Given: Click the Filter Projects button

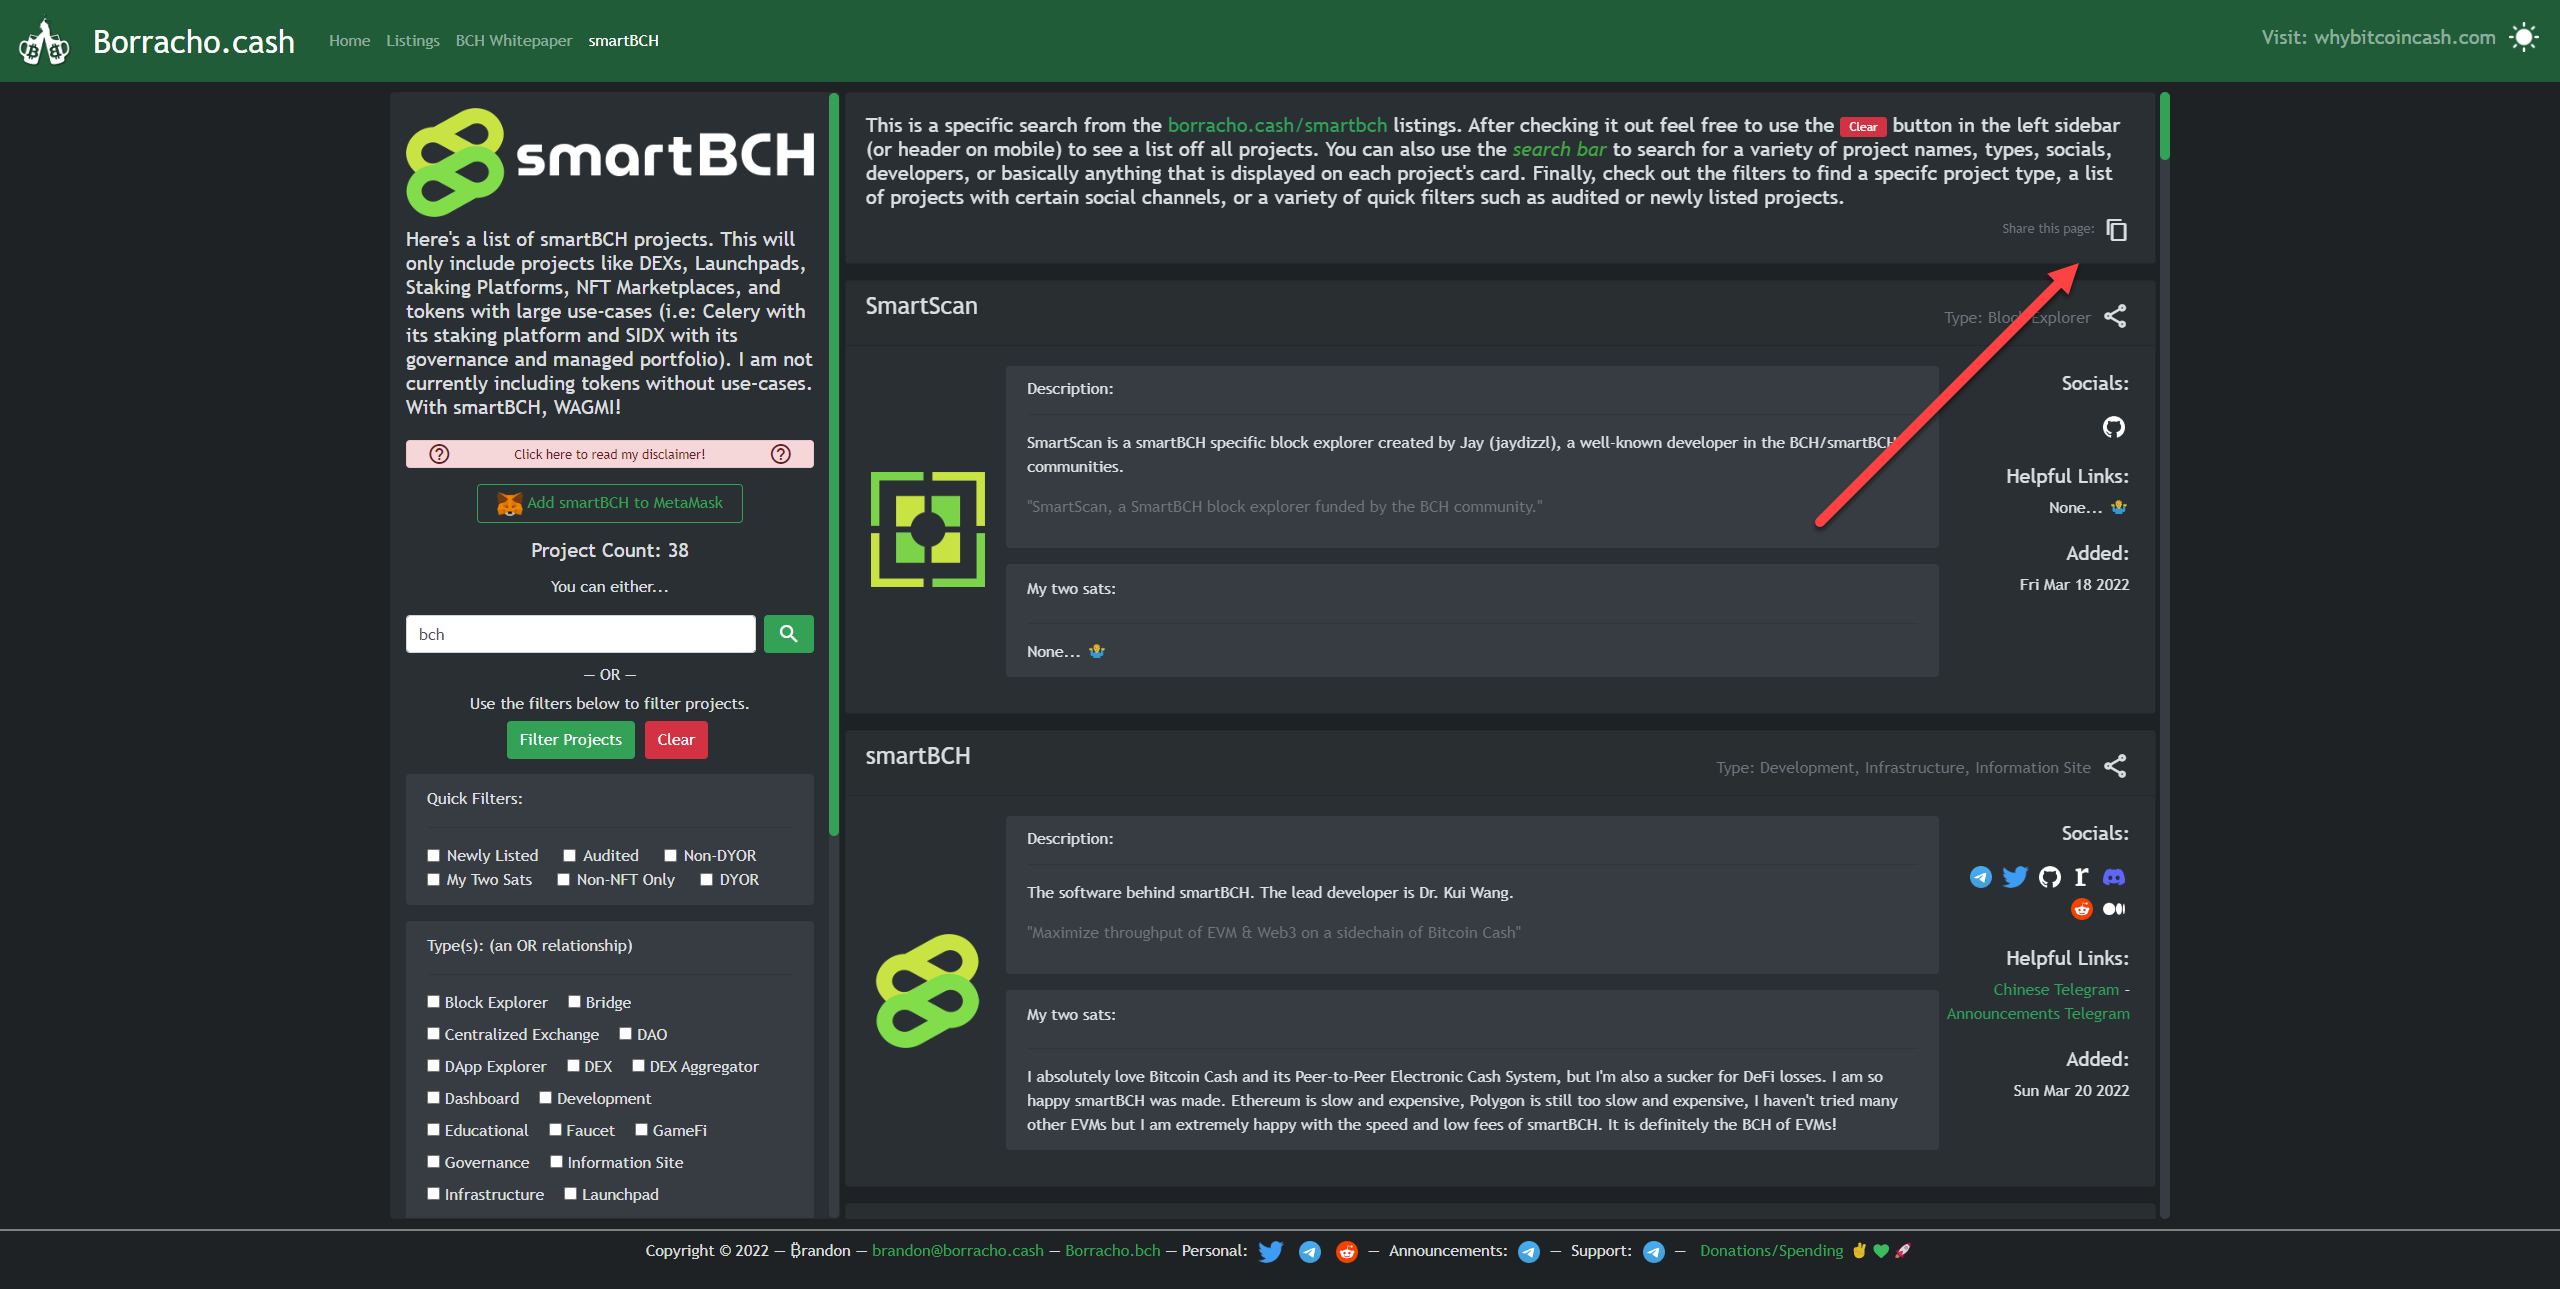Looking at the screenshot, I should pos(571,740).
